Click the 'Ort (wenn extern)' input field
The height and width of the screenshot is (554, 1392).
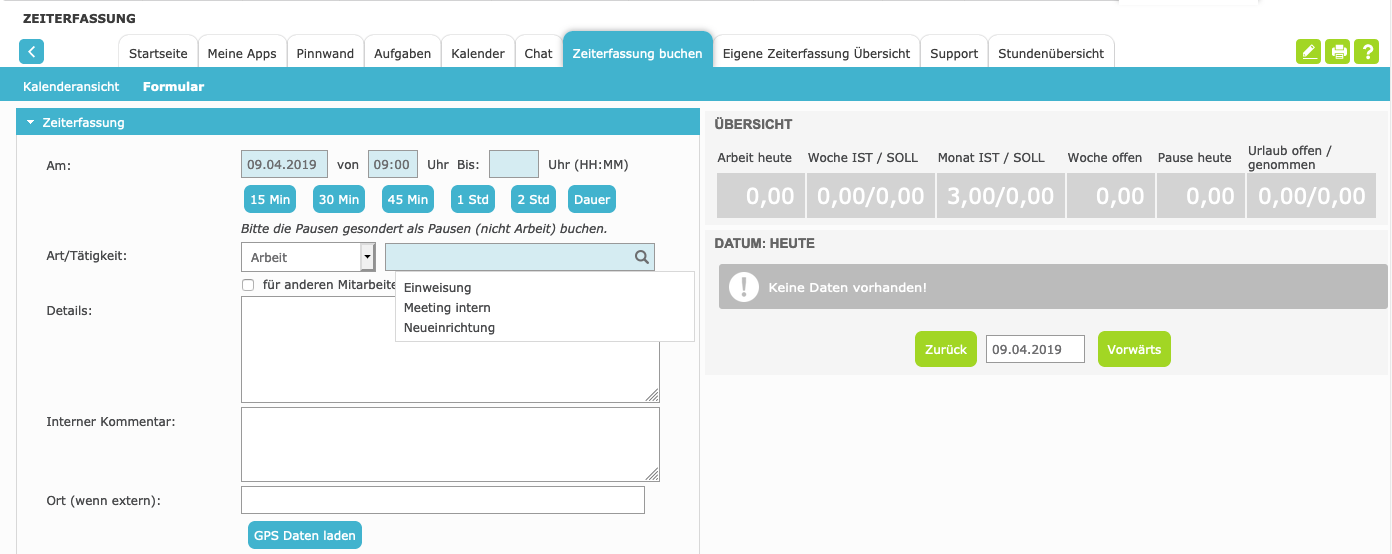[443, 500]
